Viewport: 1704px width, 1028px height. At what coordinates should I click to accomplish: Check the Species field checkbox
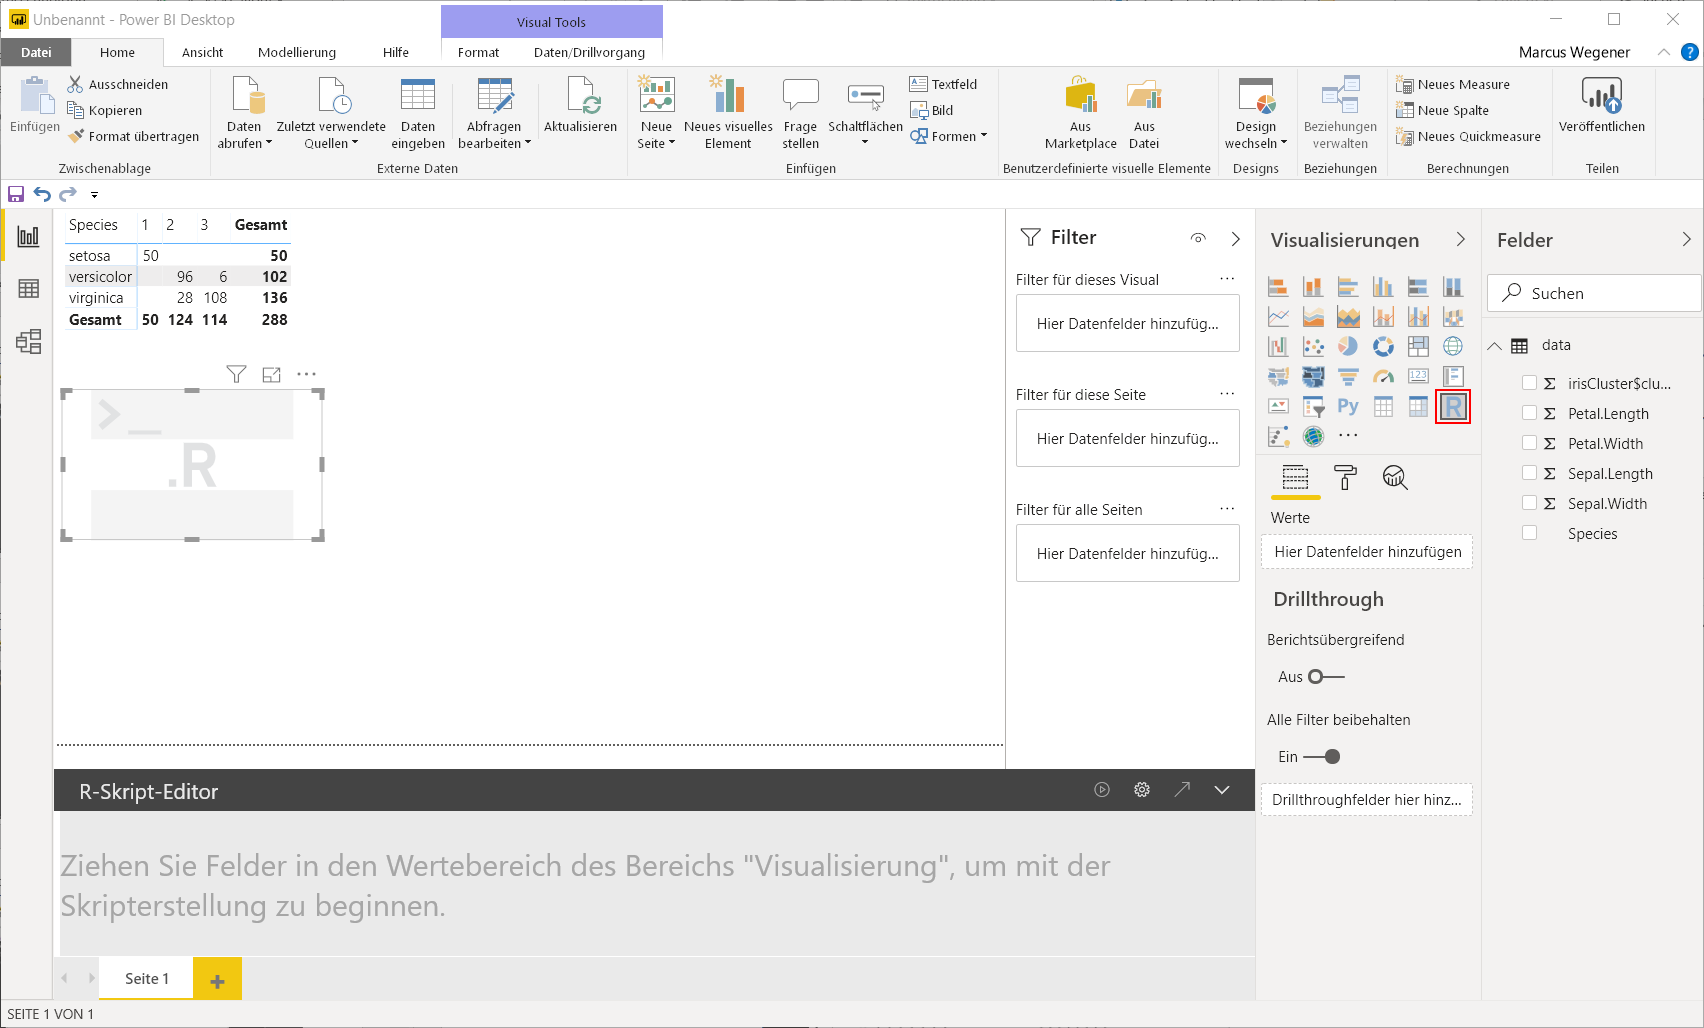point(1529,533)
